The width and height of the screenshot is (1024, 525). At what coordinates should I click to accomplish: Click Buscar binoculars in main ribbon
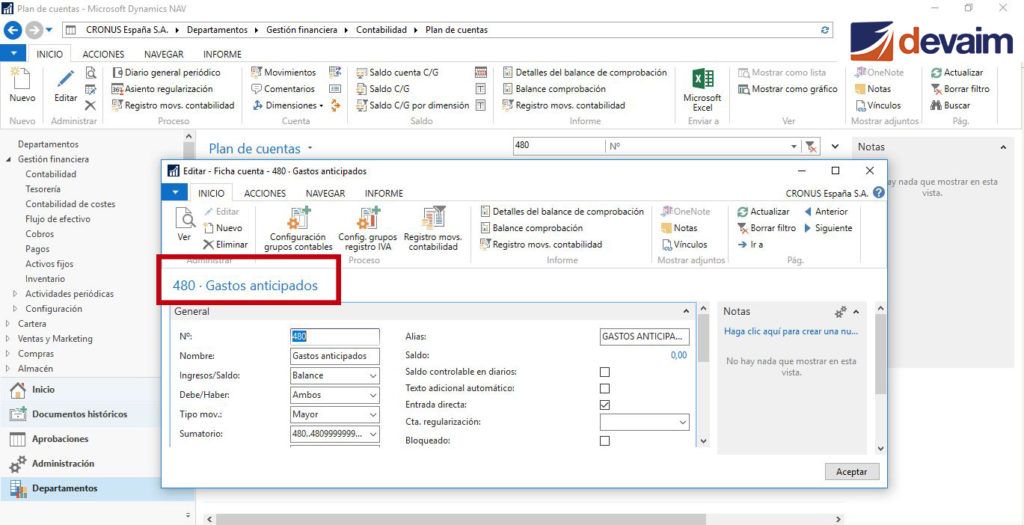951,105
